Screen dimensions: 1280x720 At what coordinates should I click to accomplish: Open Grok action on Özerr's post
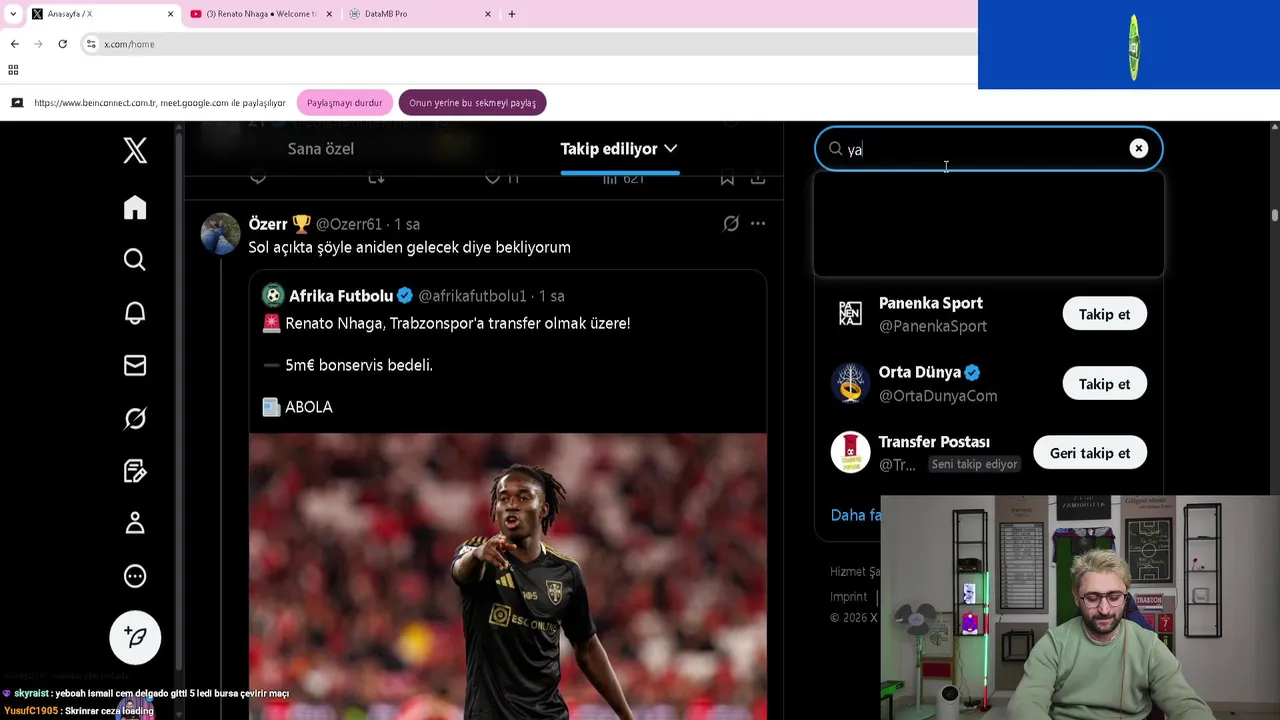point(731,224)
